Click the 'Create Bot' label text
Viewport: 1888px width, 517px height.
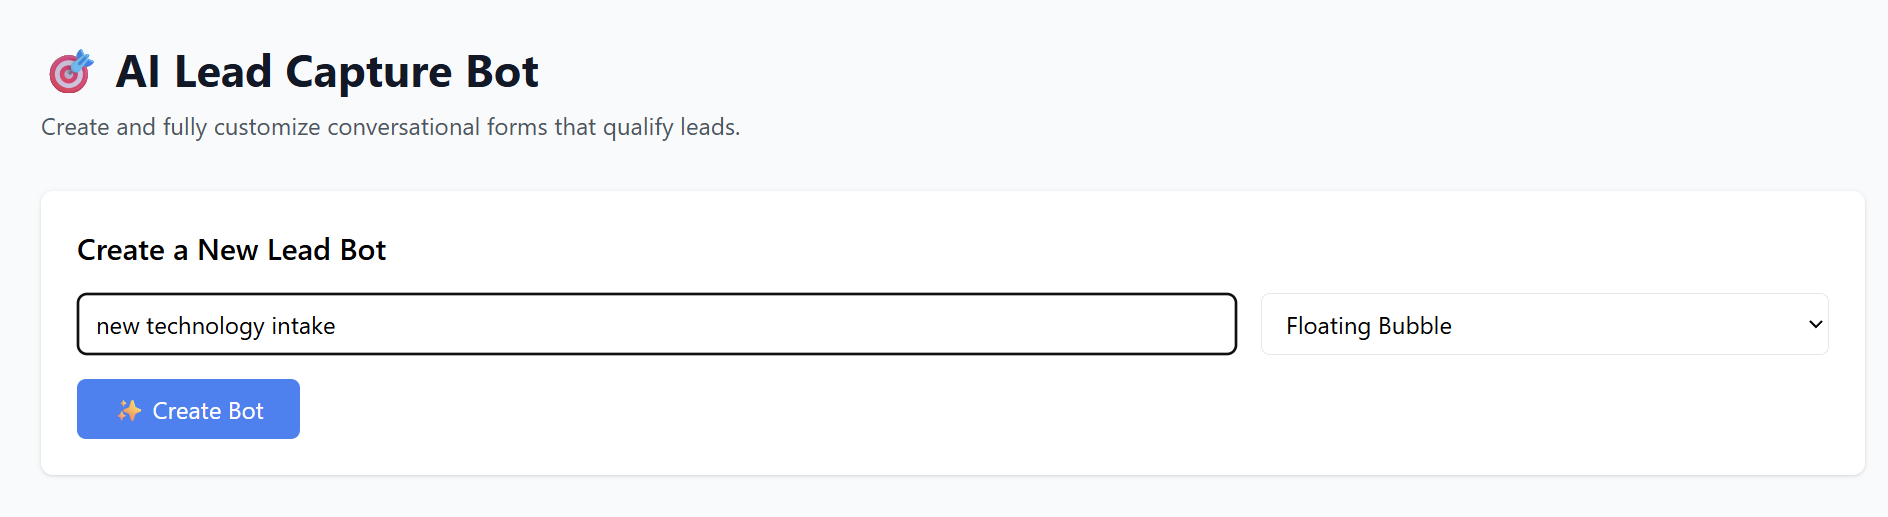tap(208, 411)
